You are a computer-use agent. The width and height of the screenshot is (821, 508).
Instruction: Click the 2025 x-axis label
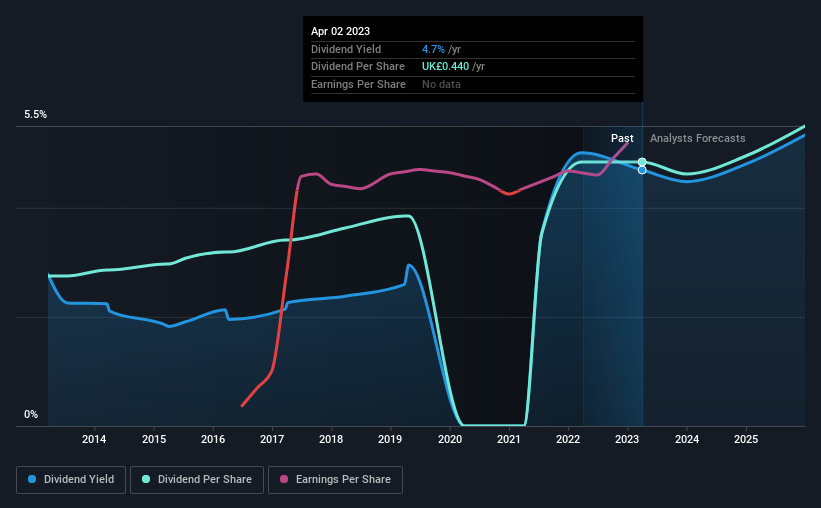click(746, 439)
